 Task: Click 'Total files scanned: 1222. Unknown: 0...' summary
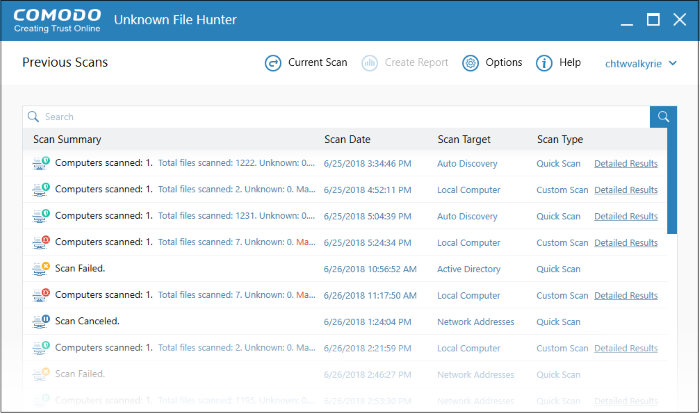pyautogui.click(x=237, y=163)
